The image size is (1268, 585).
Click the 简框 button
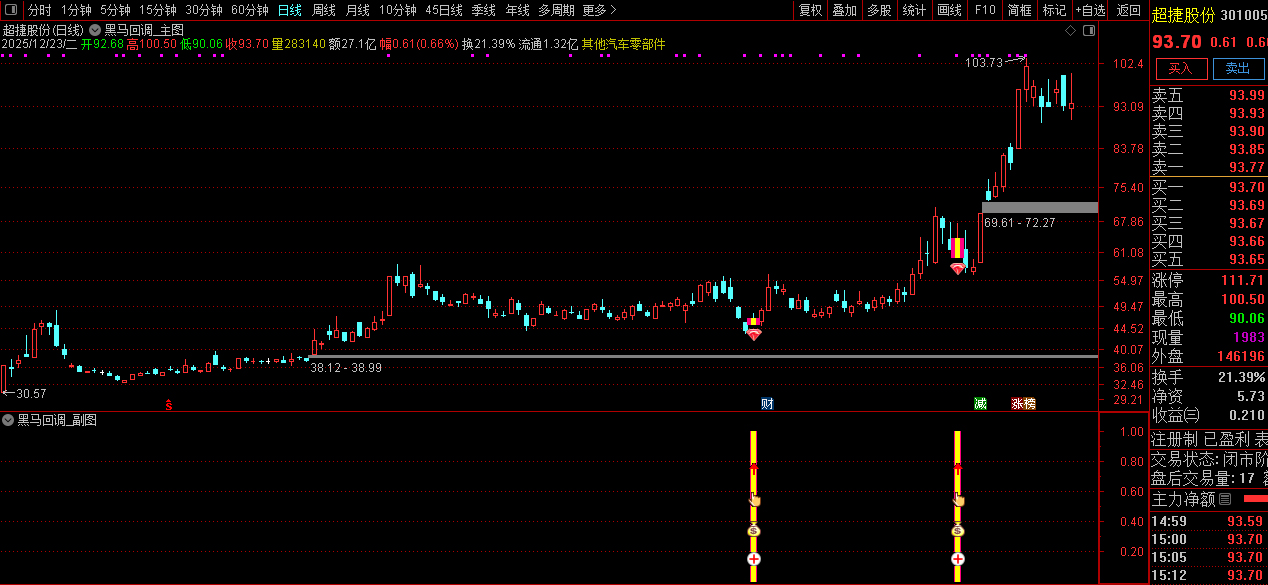[1020, 10]
